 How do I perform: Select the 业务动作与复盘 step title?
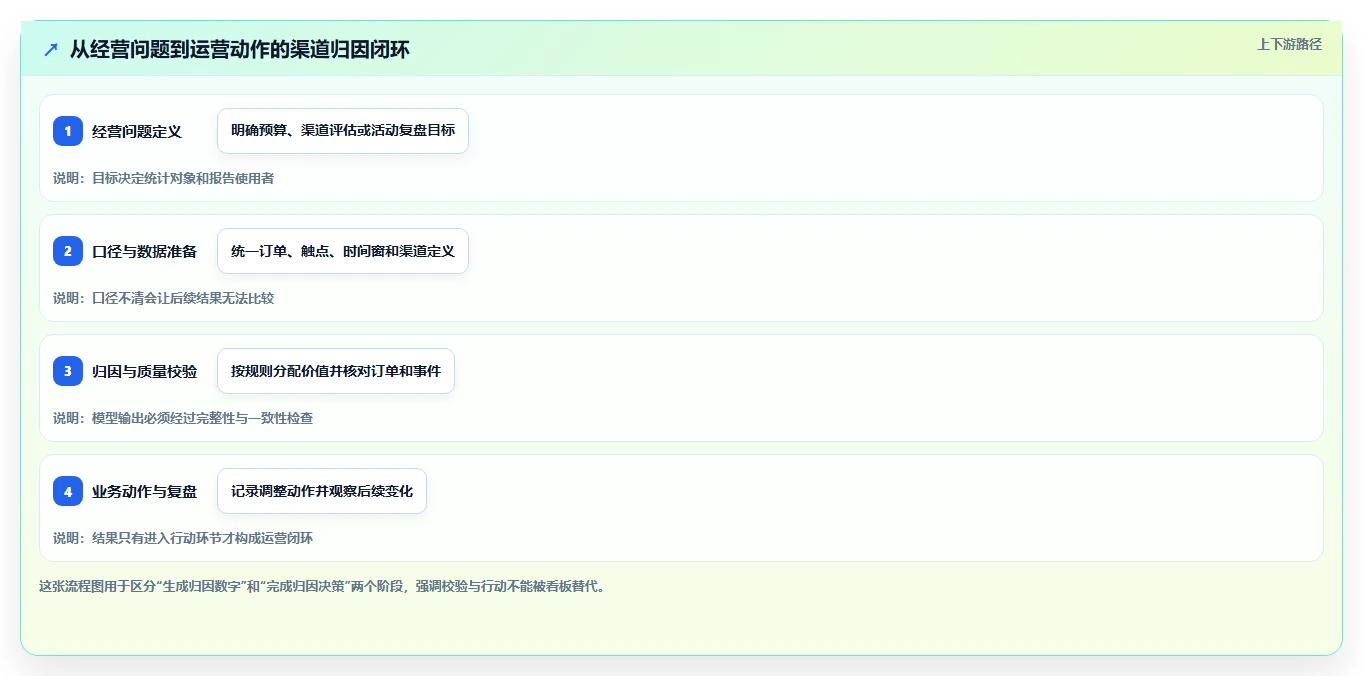145,491
